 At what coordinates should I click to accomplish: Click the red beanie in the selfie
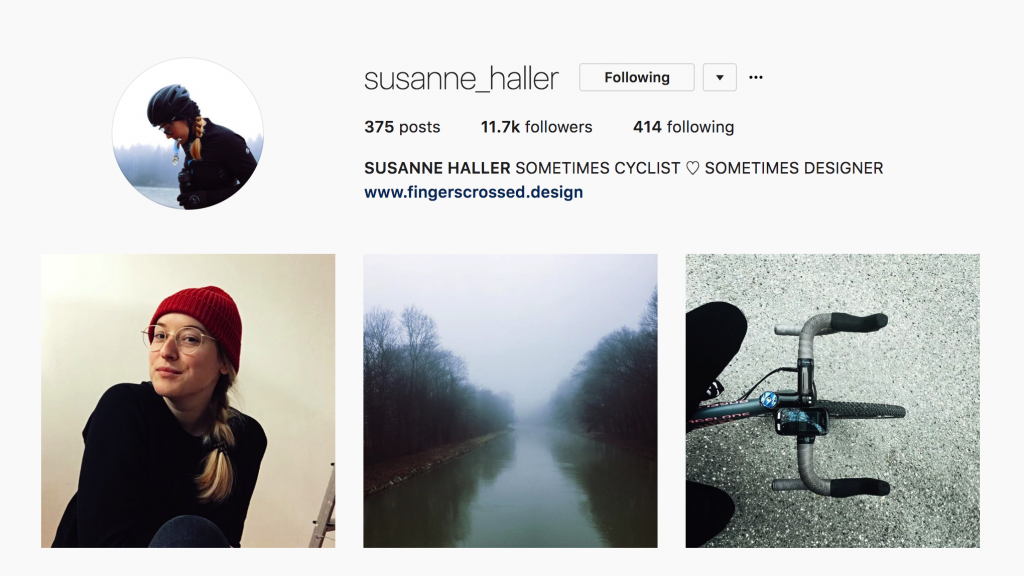[x=199, y=320]
